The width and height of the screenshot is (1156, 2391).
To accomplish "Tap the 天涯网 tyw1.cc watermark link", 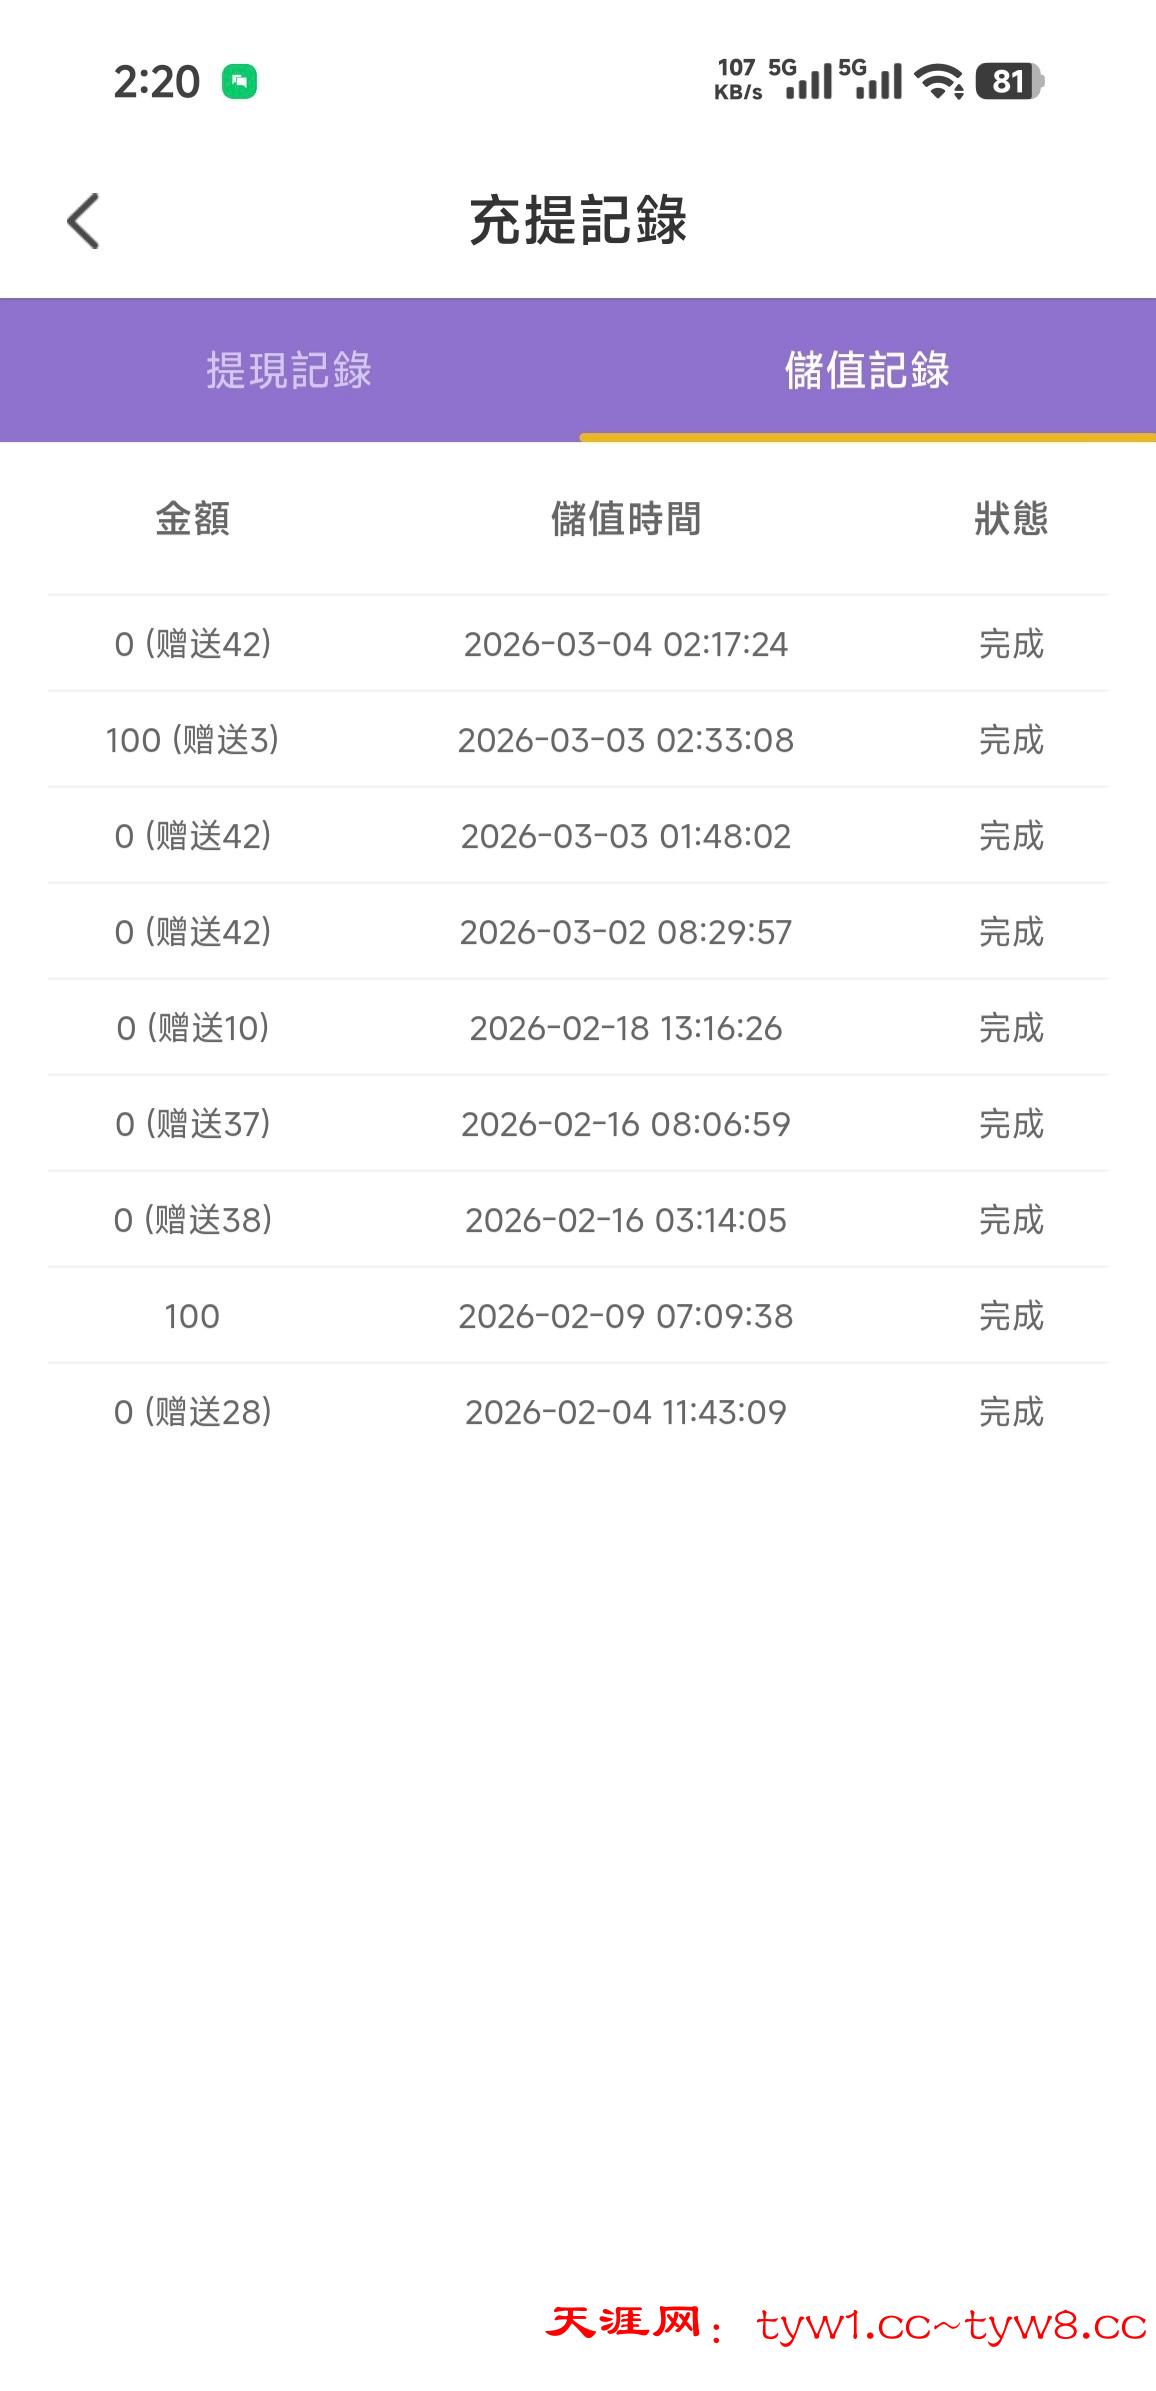I will (846, 2324).
